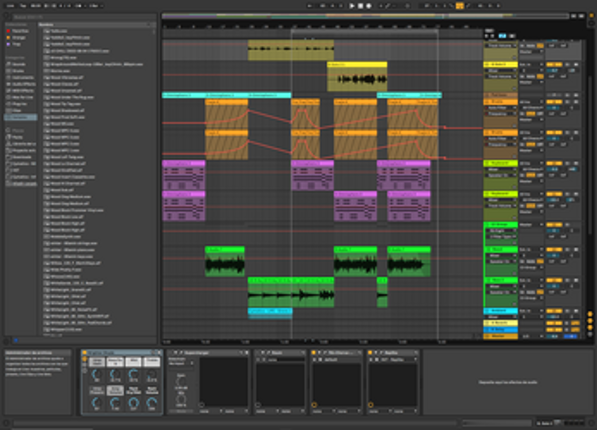Image resolution: width=597 pixels, height=430 pixels.
Task: Open the Ext. In input dropdown of the yellow track
Action: (x=531, y=64)
